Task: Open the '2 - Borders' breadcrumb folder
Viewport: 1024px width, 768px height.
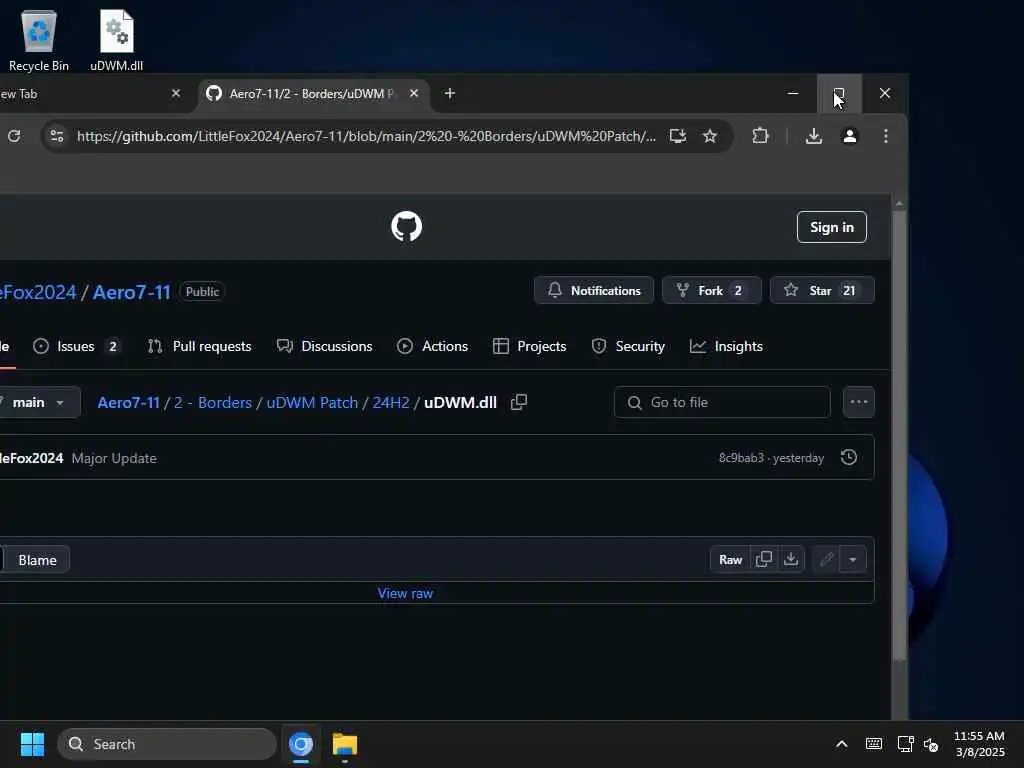Action: click(212, 402)
